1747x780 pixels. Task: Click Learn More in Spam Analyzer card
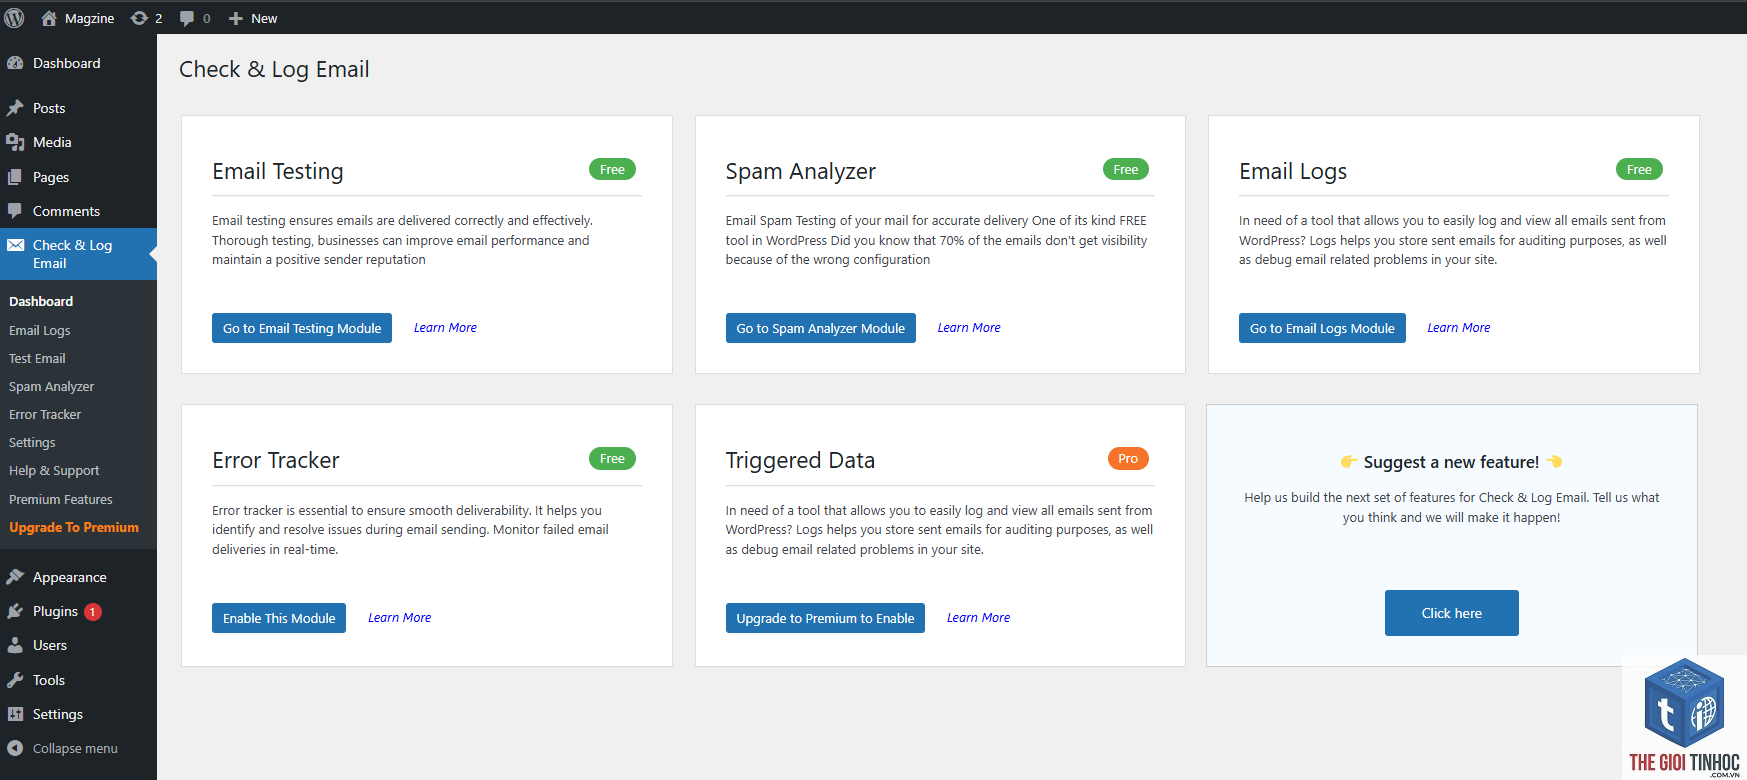point(969,327)
